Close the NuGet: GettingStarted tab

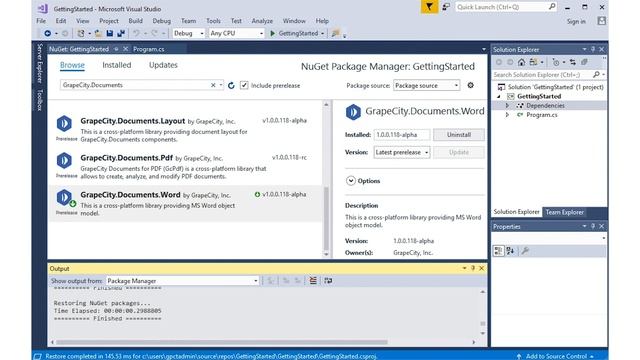[125, 49]
